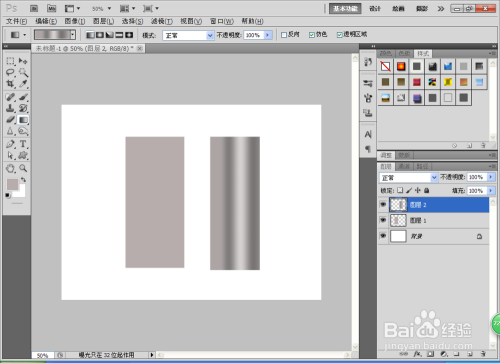Select the Eyedropper tool

23,84
